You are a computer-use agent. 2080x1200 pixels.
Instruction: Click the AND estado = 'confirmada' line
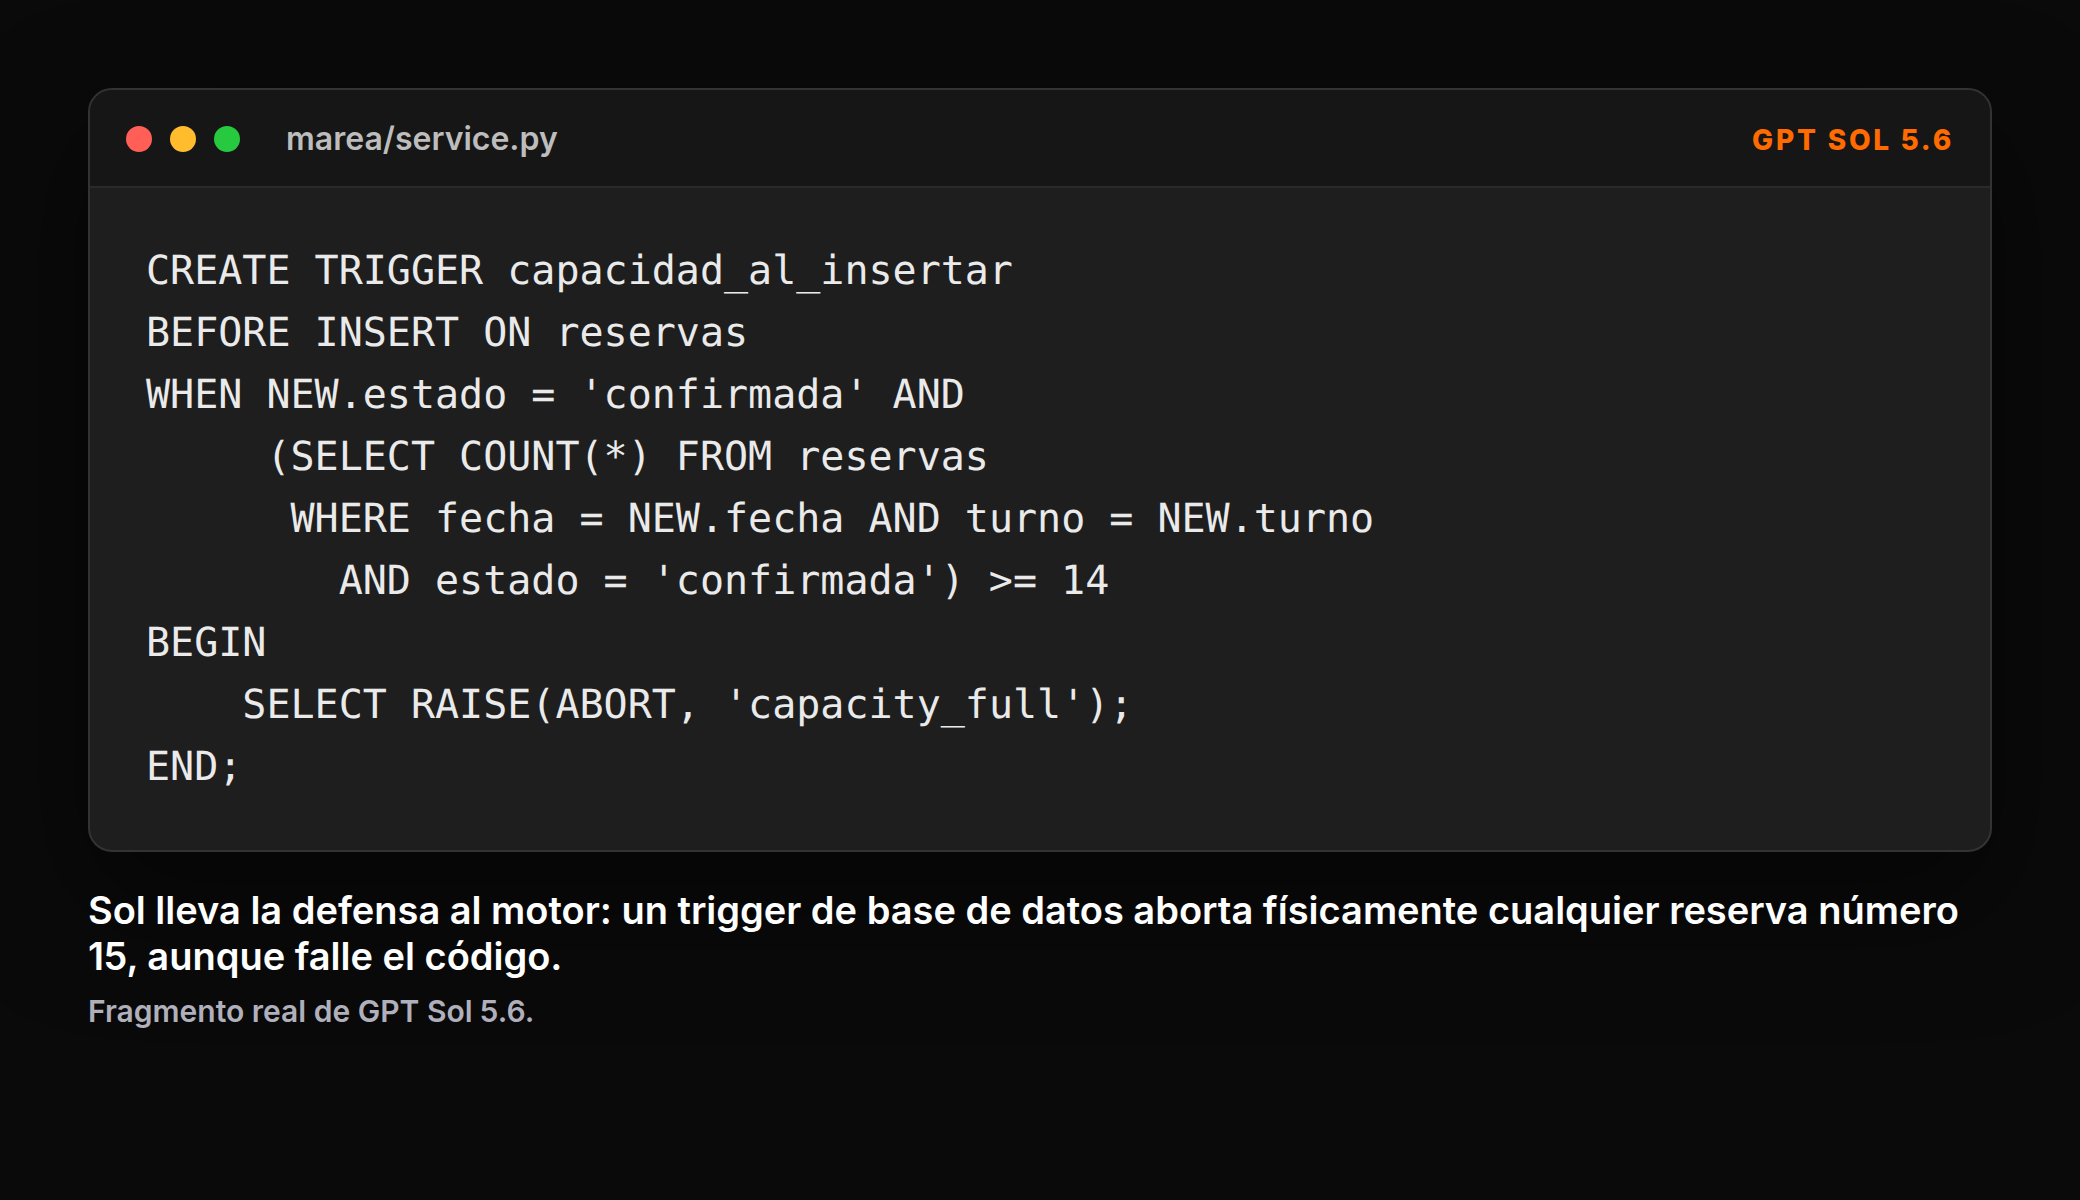pyautogui.click(x=724, y=581)
